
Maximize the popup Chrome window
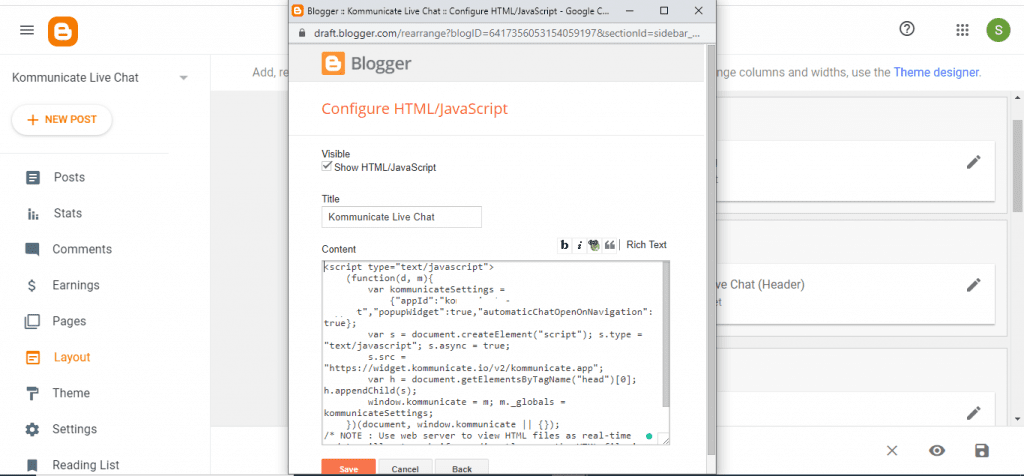point(664,10)
